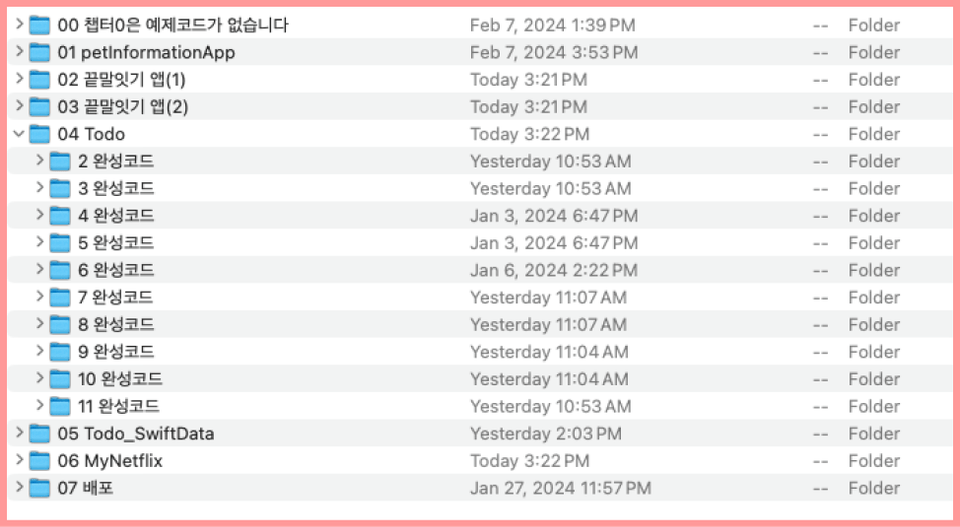The image size is (960, 527).
Task: Expand the 11 완성코드 subfolder
Action: 39,405
